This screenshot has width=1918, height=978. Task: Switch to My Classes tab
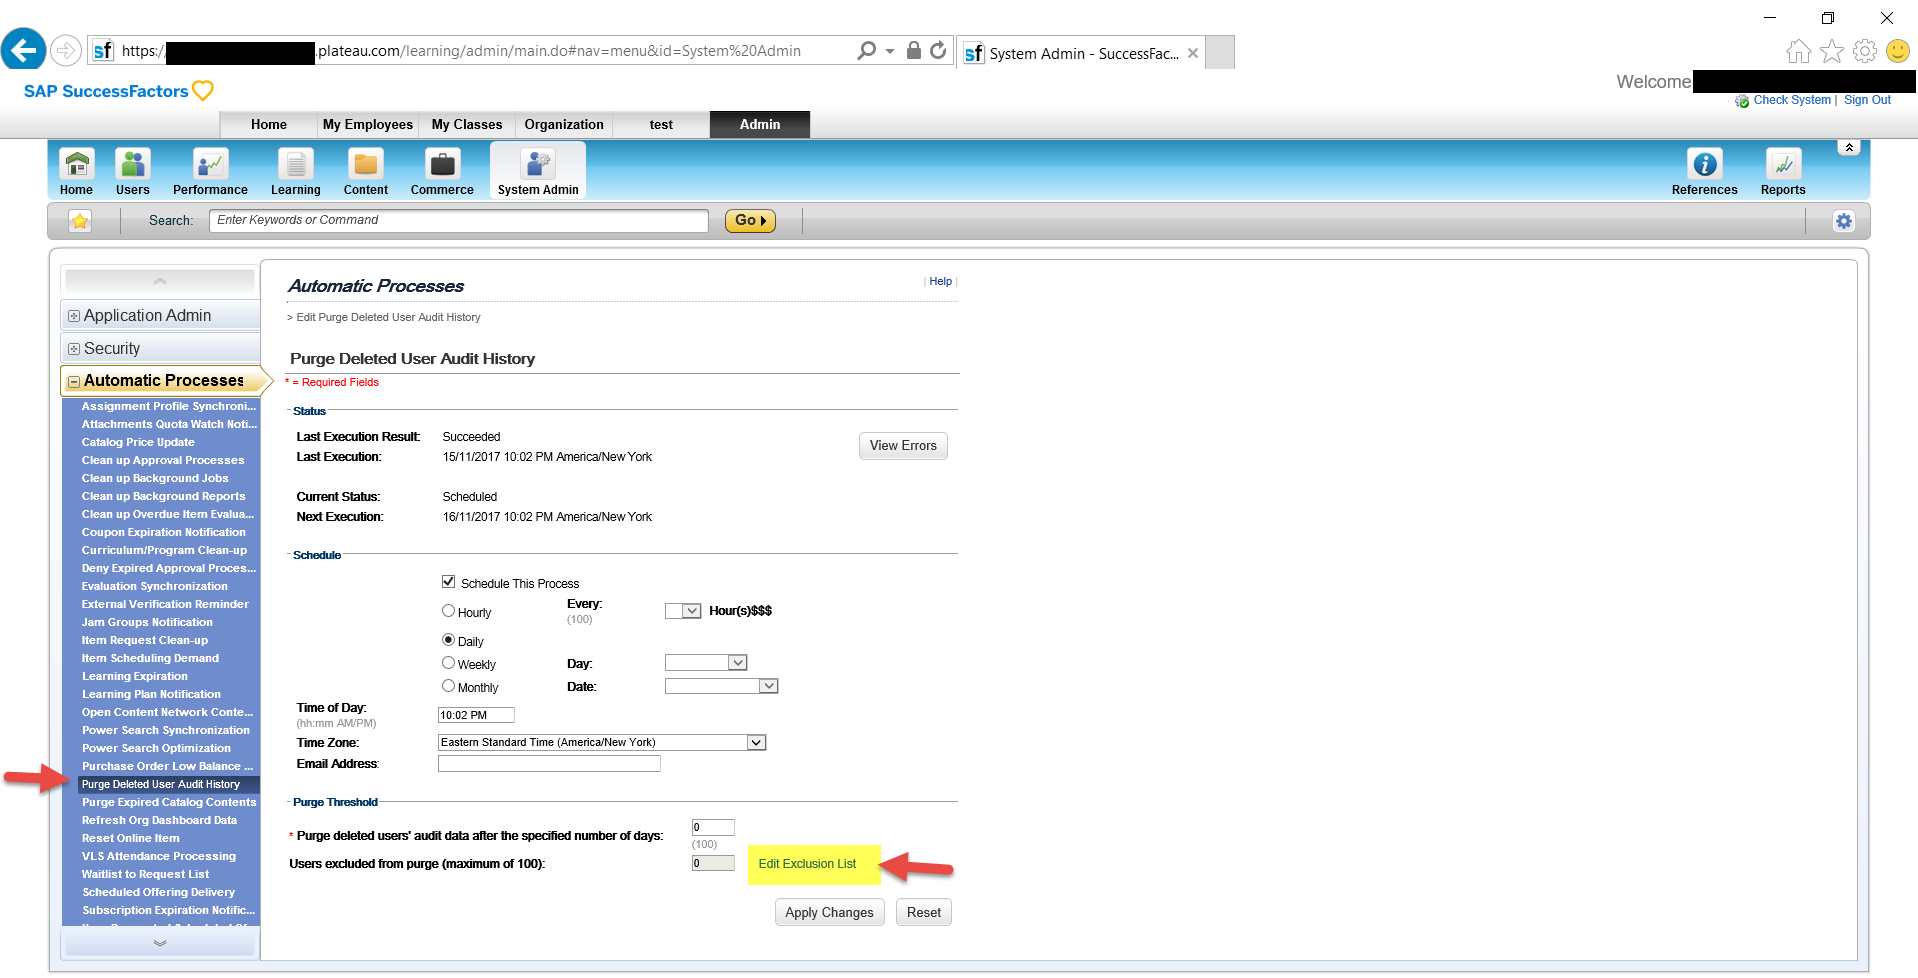pyautogui.click(x=467, y=125)
